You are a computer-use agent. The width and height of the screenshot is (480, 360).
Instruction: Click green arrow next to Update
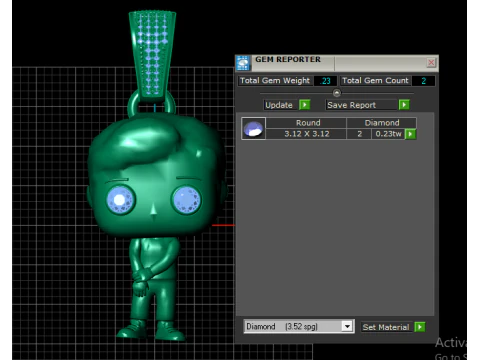[305, 105]
